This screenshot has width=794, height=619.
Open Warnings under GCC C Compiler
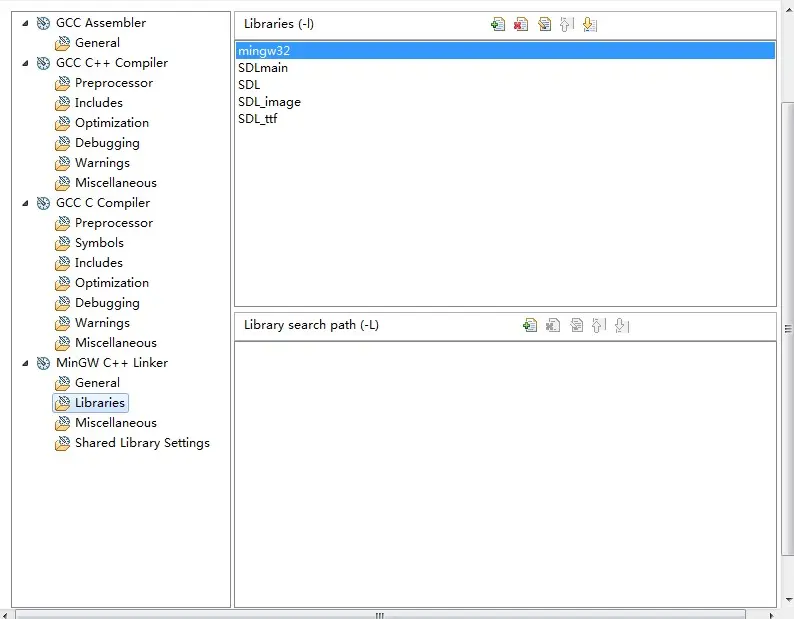[102, 323]
